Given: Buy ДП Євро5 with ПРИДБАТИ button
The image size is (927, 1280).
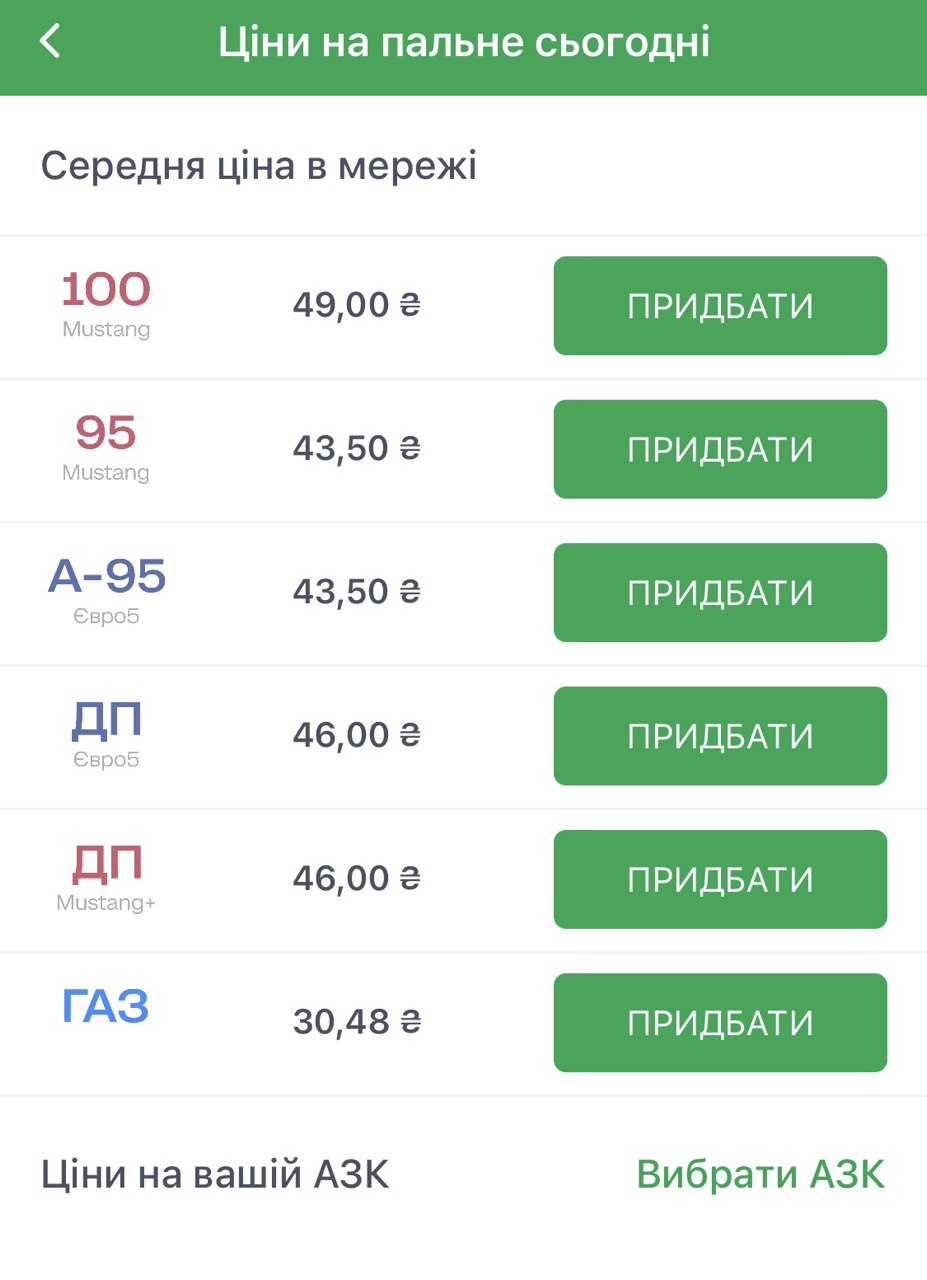Looking at the screenshot, I should tap(720, 736).
